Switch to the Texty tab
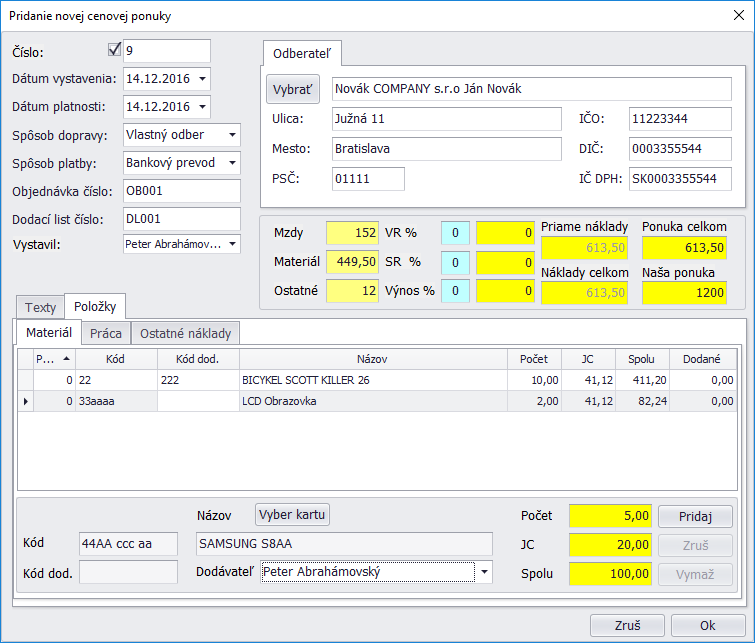This screenshot has width=755, height=643. [x=40, y=307]
